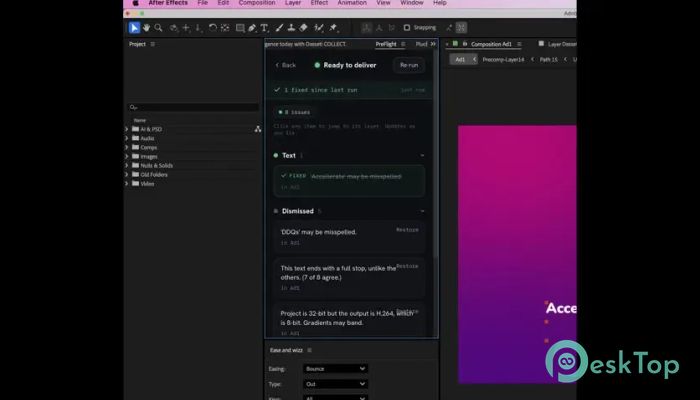Screen dimensions: 700x400
Task: Open the Animation menu
Action: pyautogui.click(x=352, y=3)
